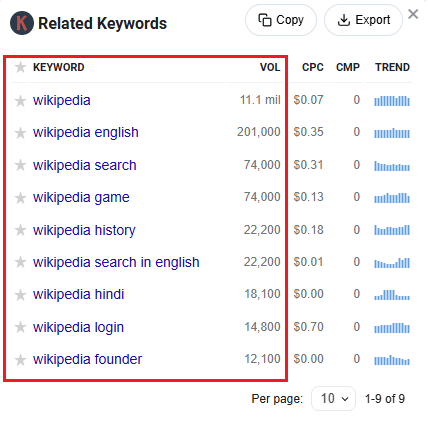View trend chart for wikipedia game
Image resolution: width=428 pixels, height=424 pixels.
[392, 198]
